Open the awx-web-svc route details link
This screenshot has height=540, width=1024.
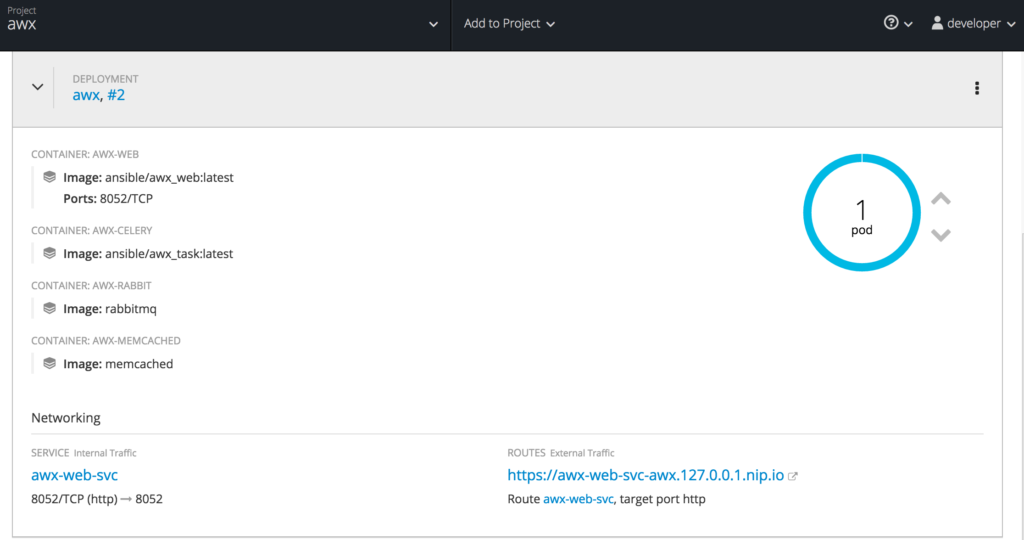pyautogui.click(x=578, y=498)
